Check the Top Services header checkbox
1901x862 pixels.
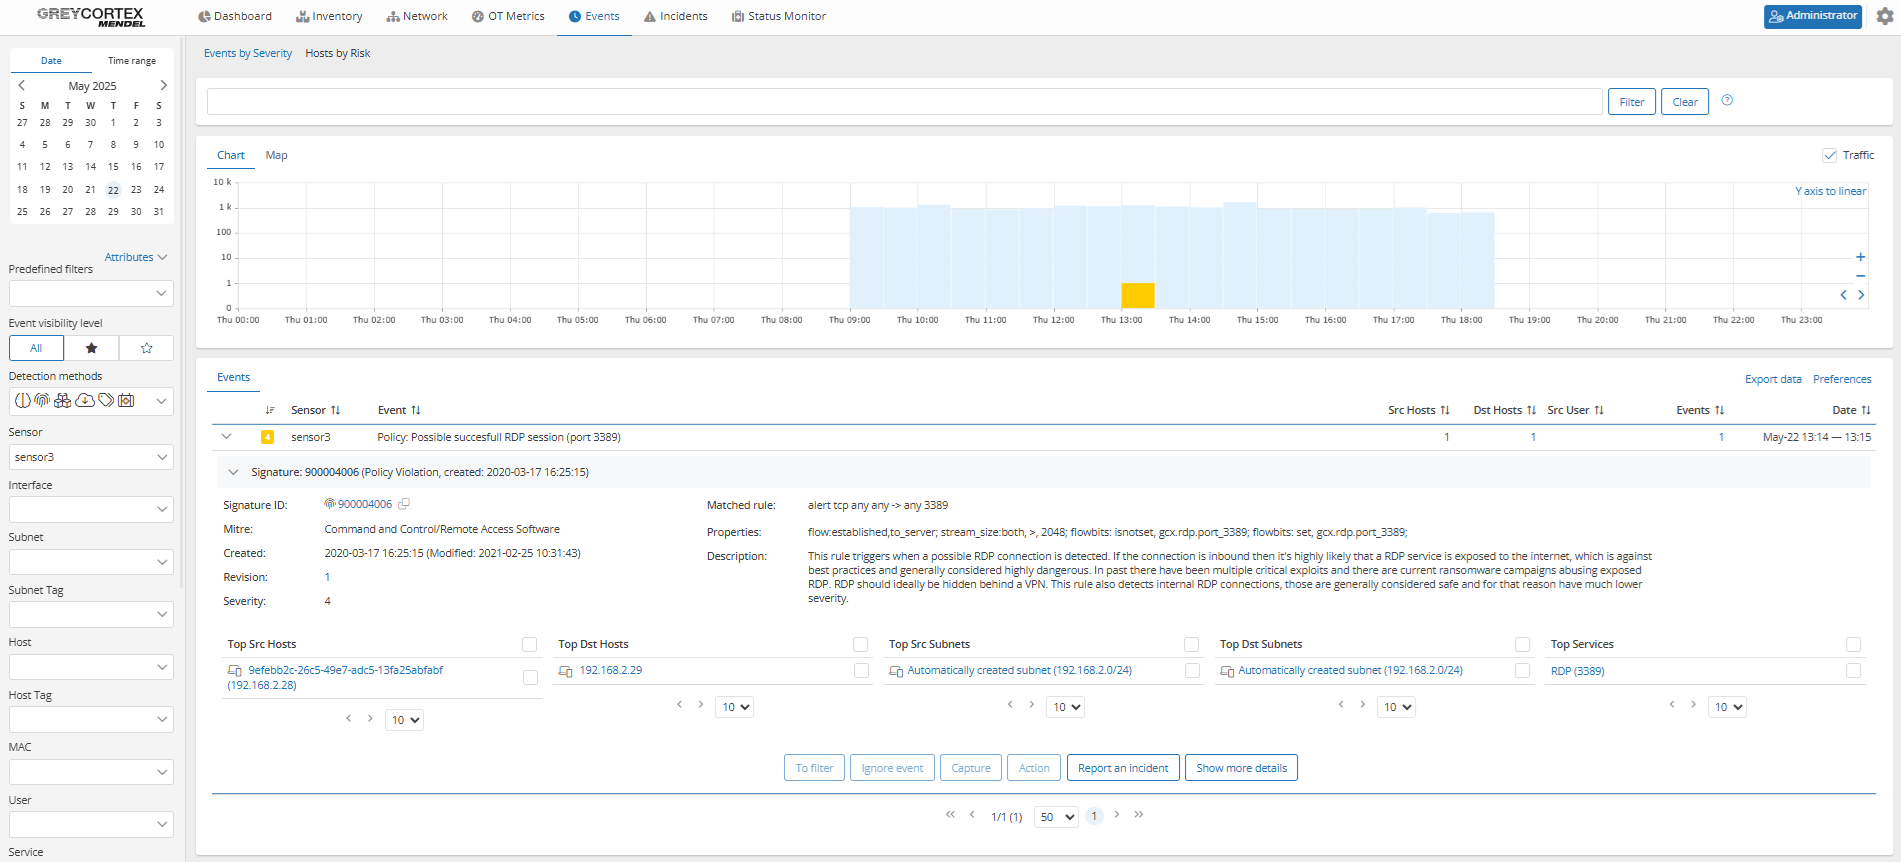click(1853, 645)
